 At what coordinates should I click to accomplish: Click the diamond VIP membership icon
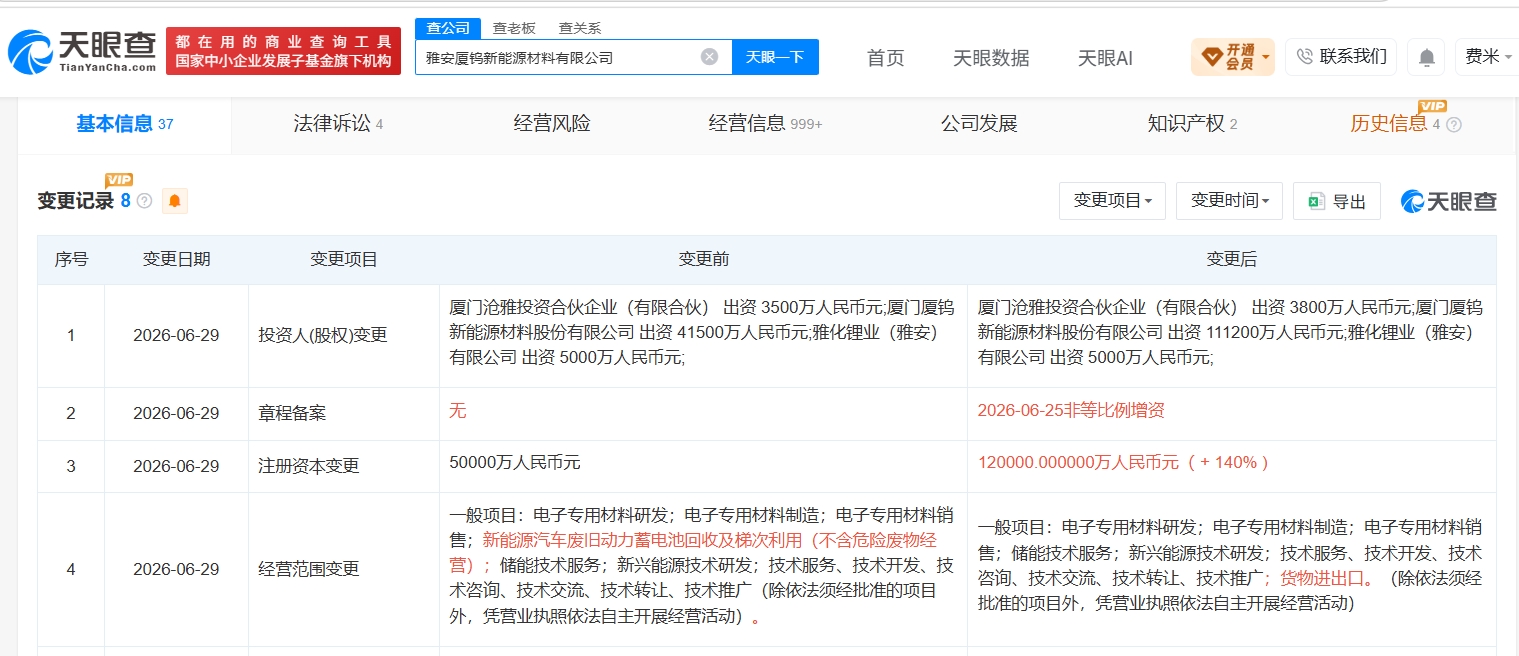click(1210, 57)
